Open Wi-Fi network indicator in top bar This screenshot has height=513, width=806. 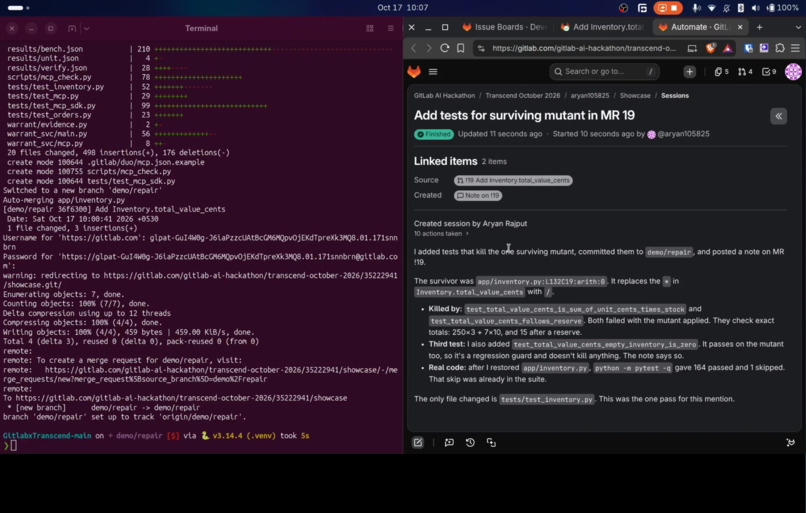pos(711,8)
